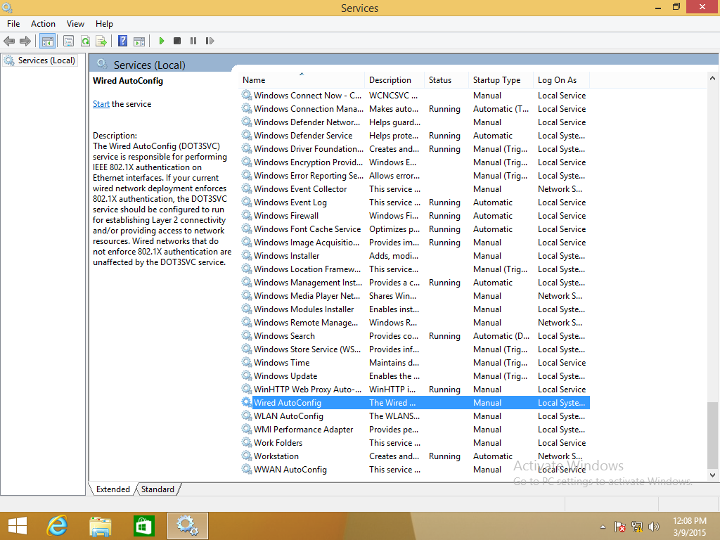Image resolution: width=720 pixels, height=540 pixels.
Task: Pause the service with pause icon
Action: click(193, 41)
